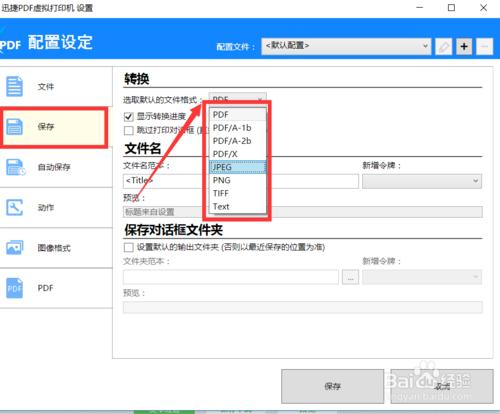Enable the skip print dialog checkbox
The width and height of the screenshot is (500, 414).
tap(128, 130)
